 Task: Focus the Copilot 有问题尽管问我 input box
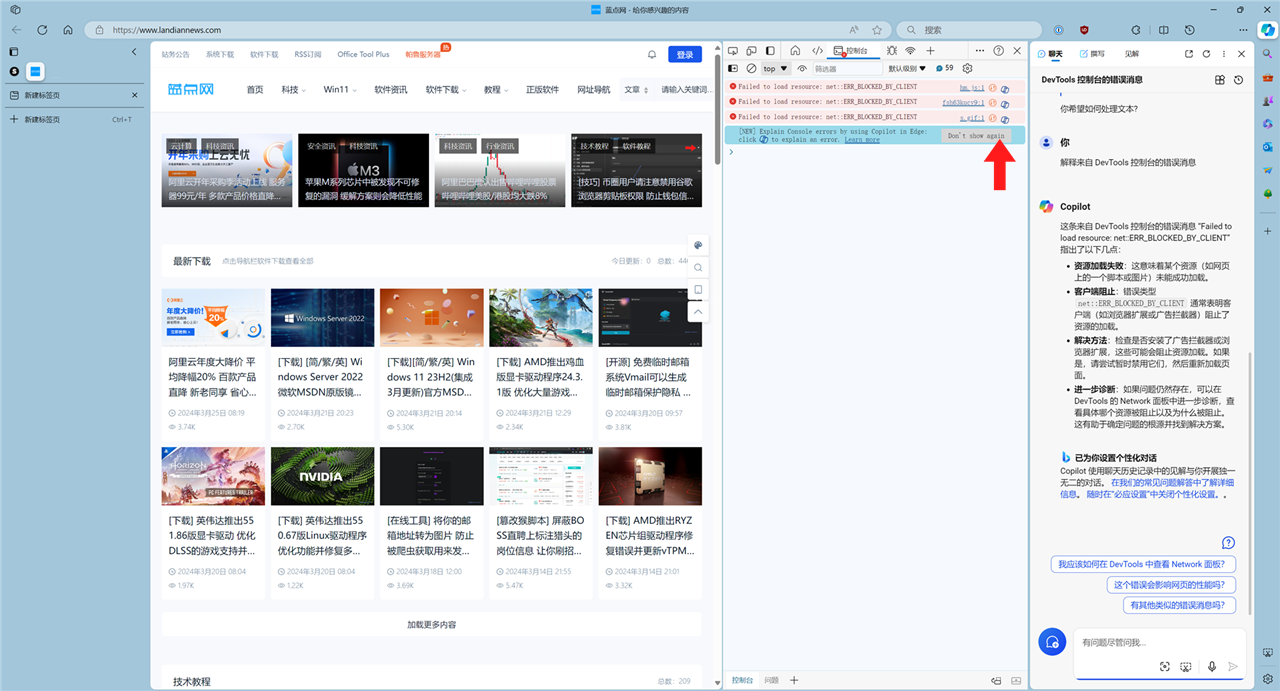click(1158, 642)
